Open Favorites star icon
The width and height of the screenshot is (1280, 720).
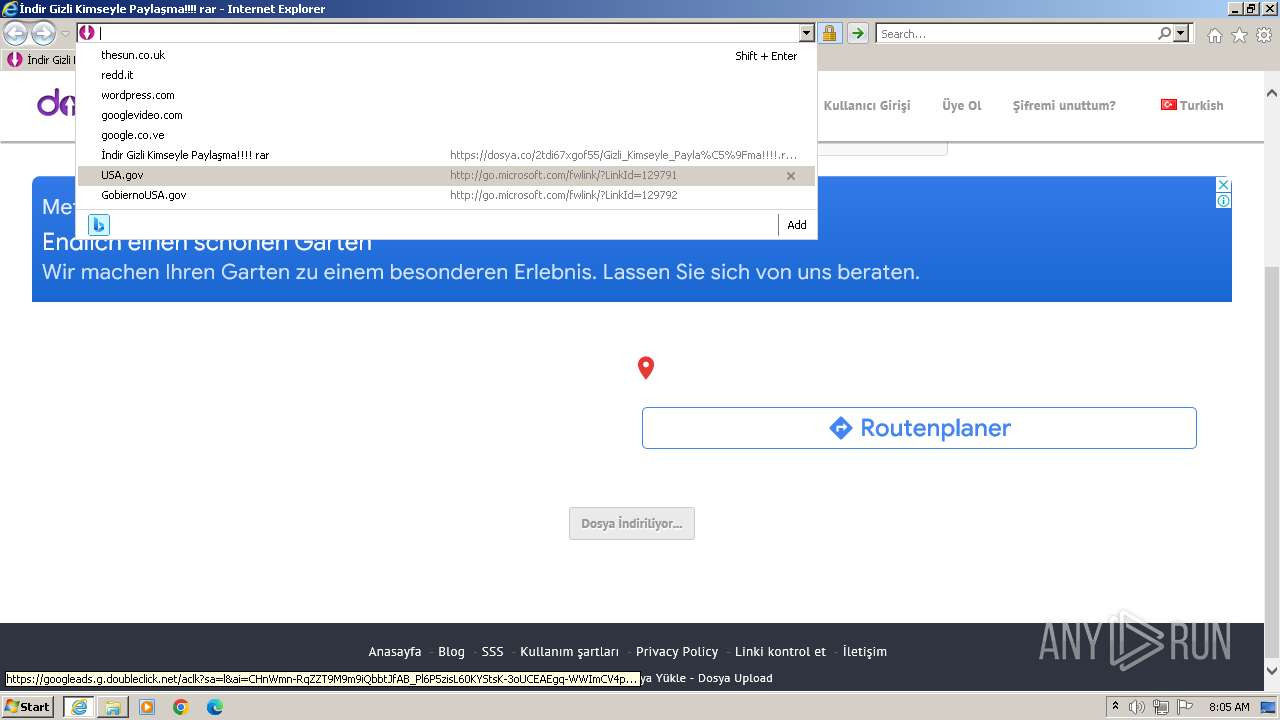point(1239,35)
